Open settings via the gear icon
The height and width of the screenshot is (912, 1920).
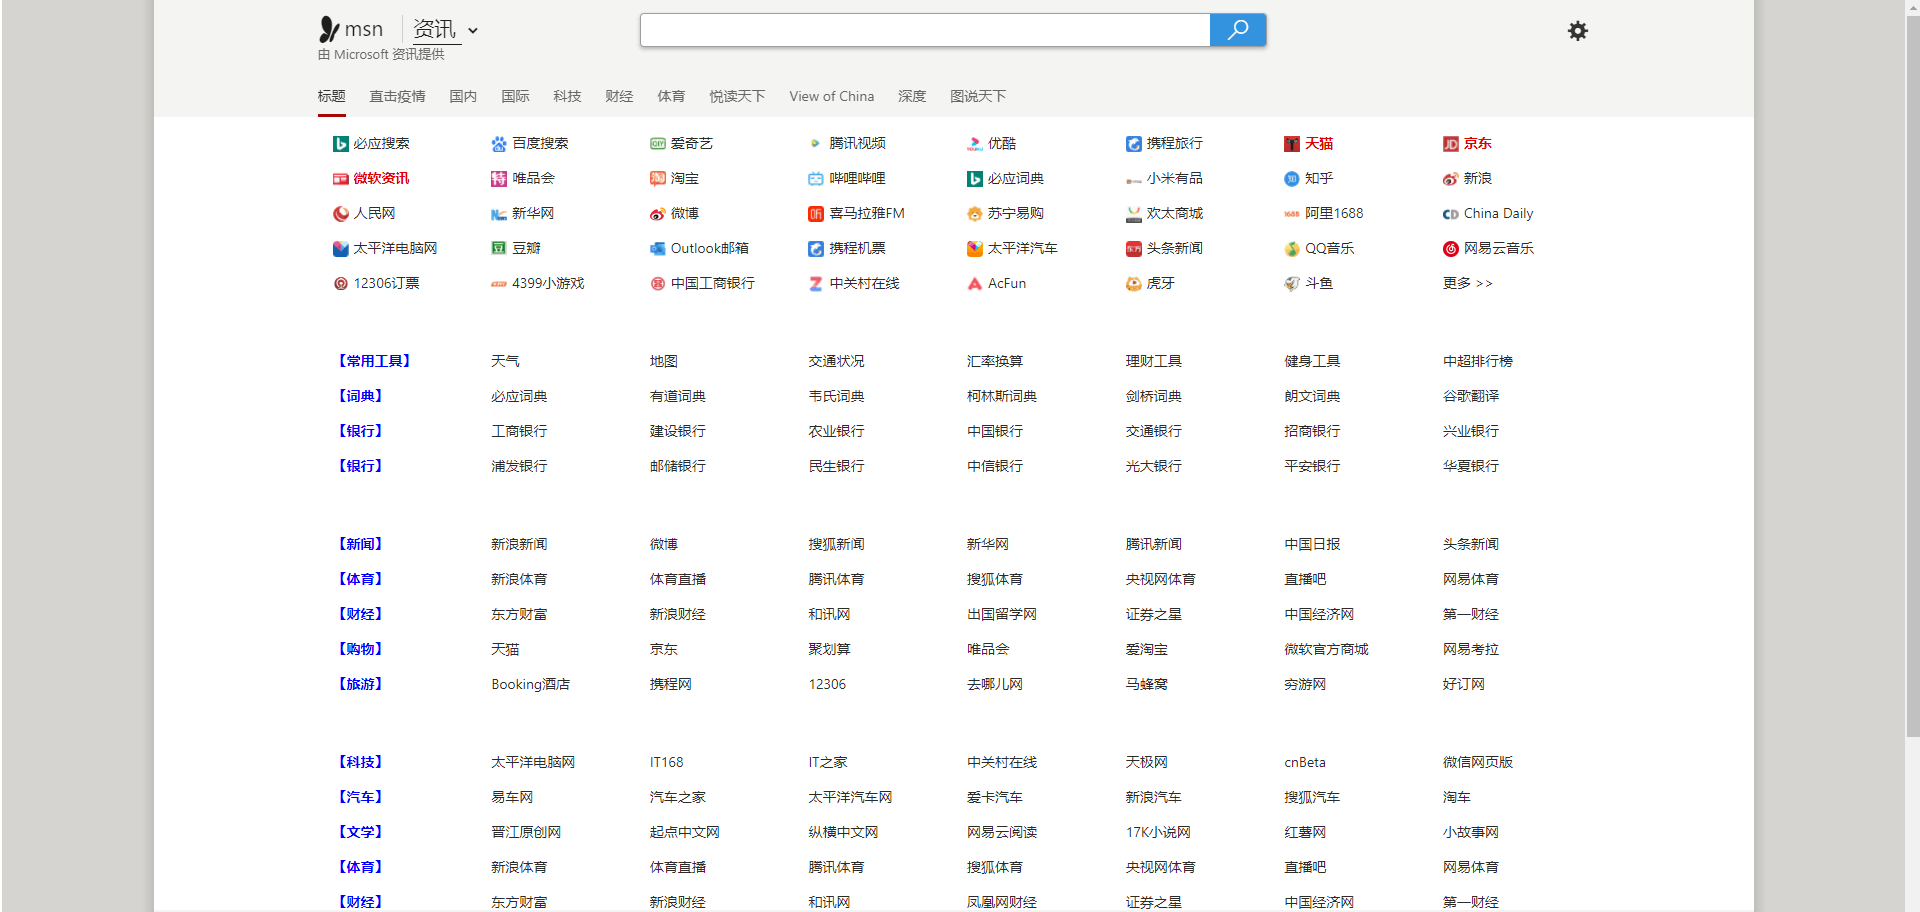point(1577,31)
